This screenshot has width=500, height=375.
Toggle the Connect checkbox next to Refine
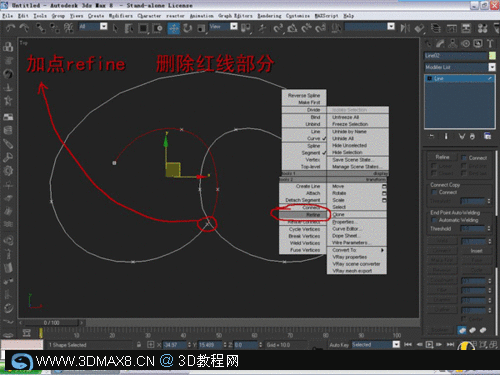click(x=464, y=158)
